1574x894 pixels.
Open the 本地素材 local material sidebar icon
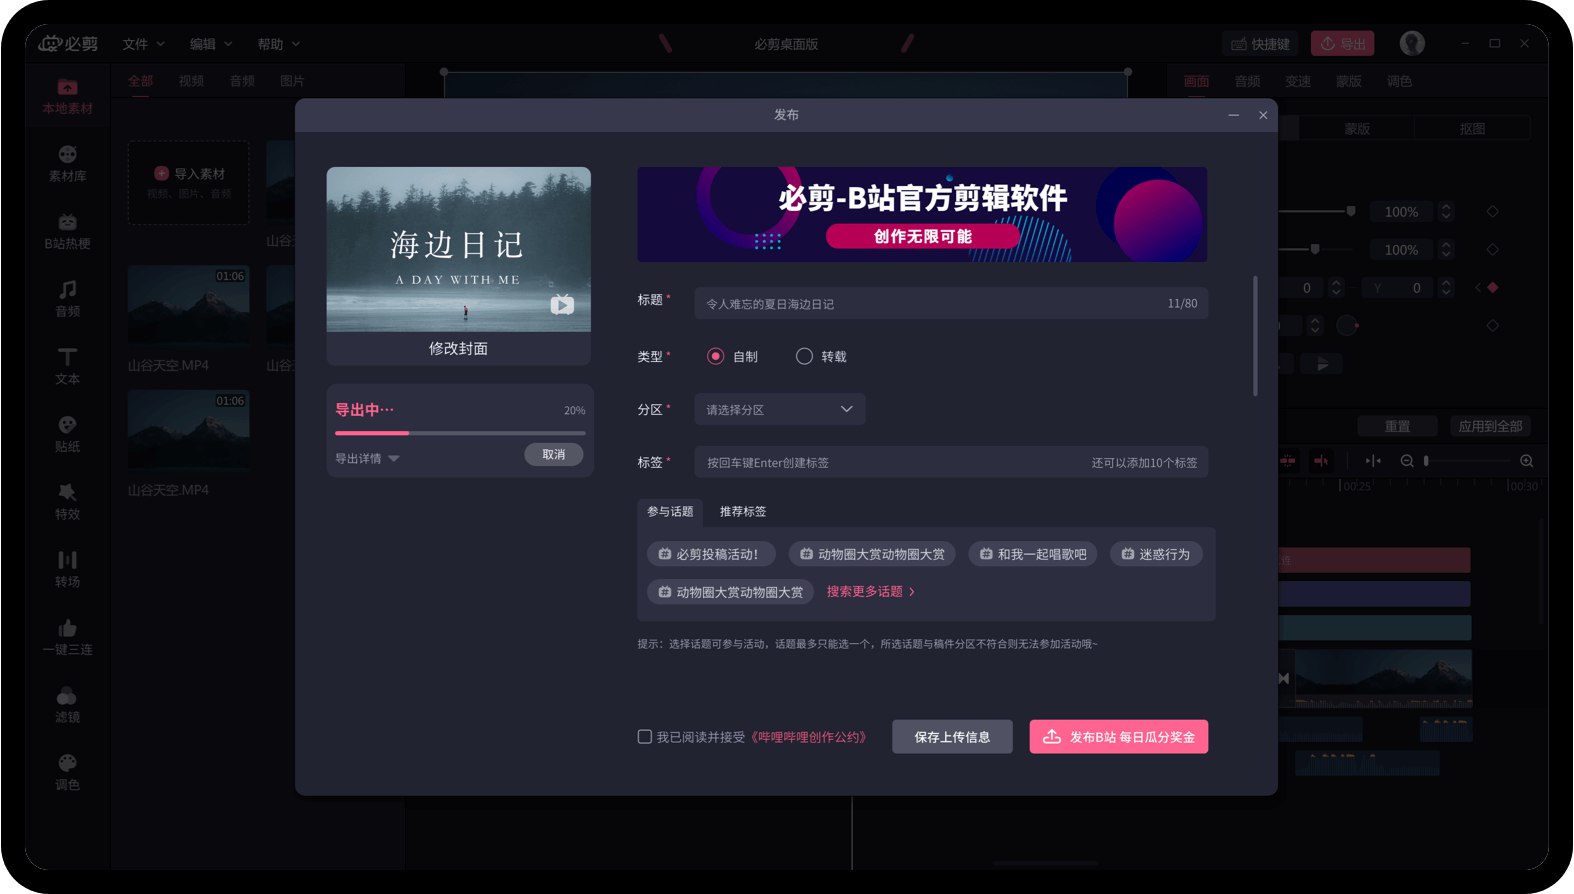67,87
